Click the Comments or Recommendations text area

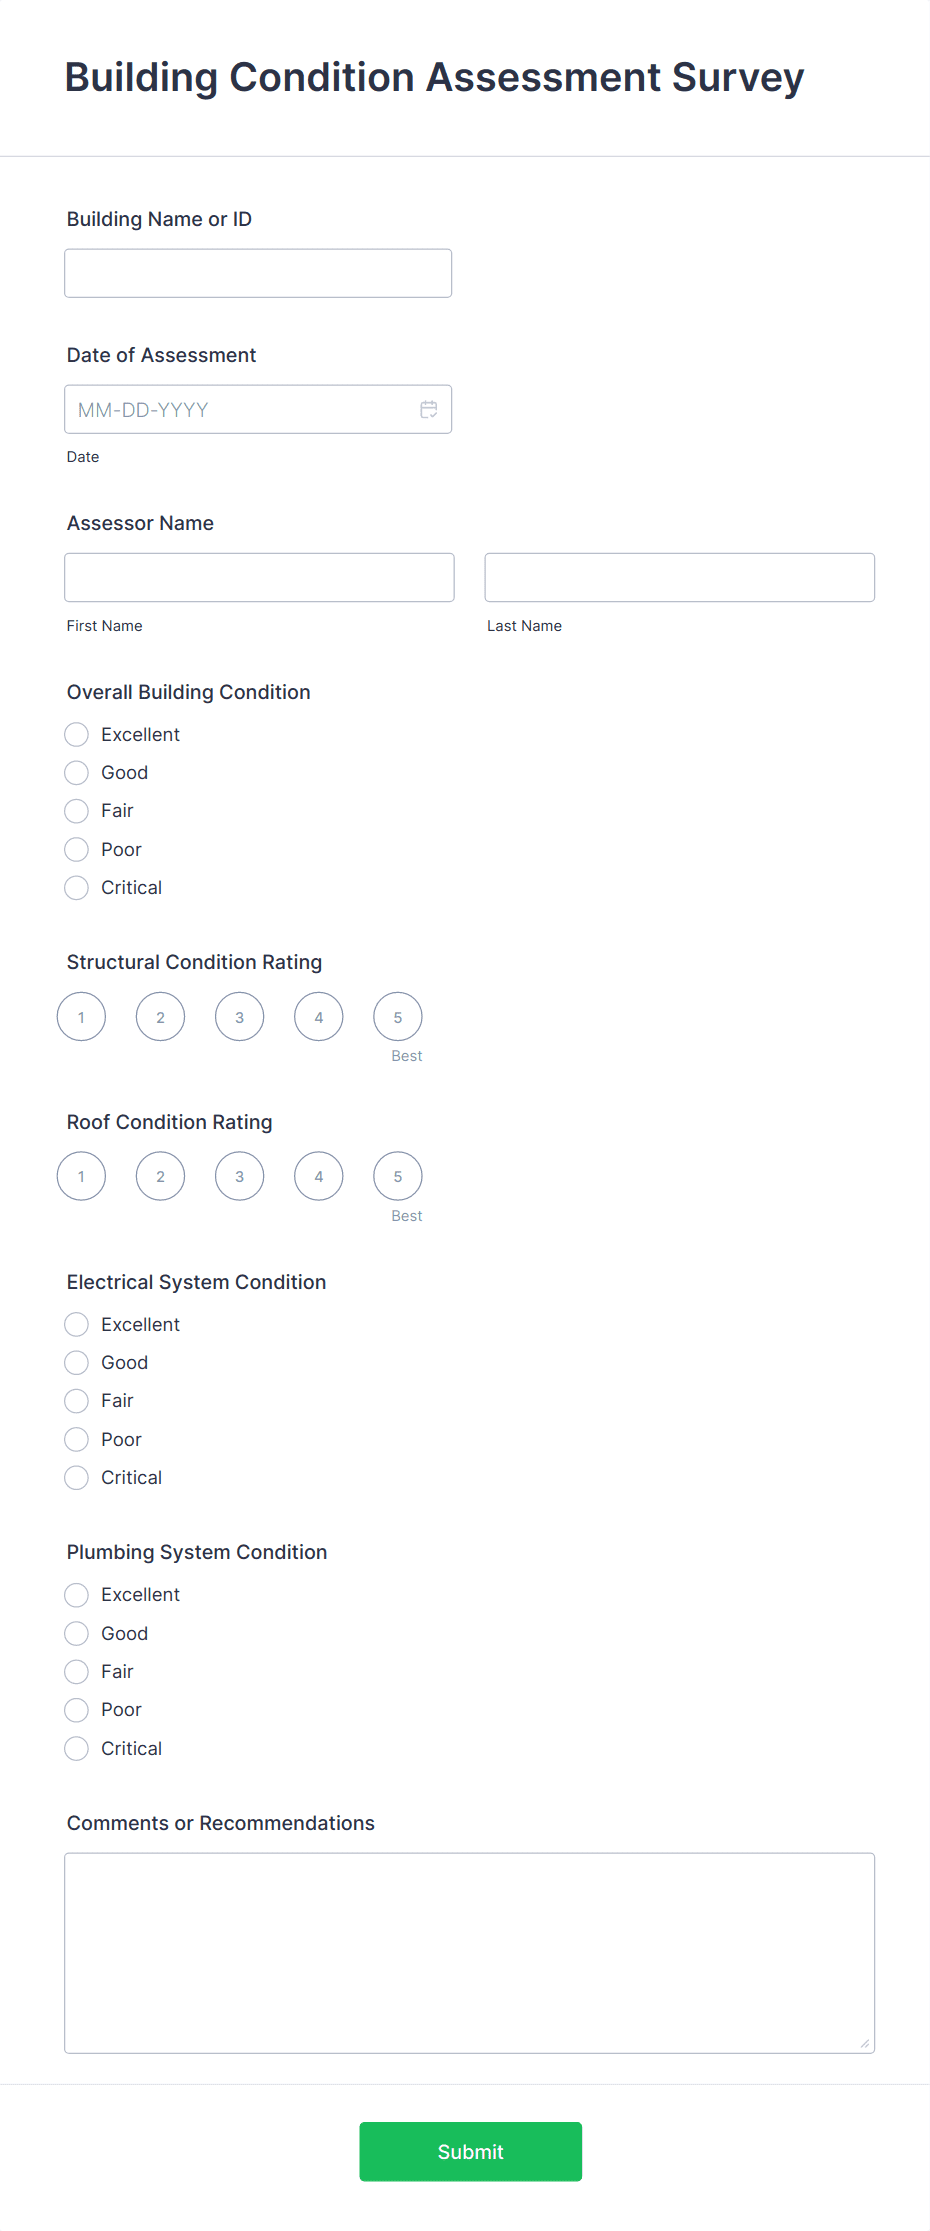point(469,1950)
